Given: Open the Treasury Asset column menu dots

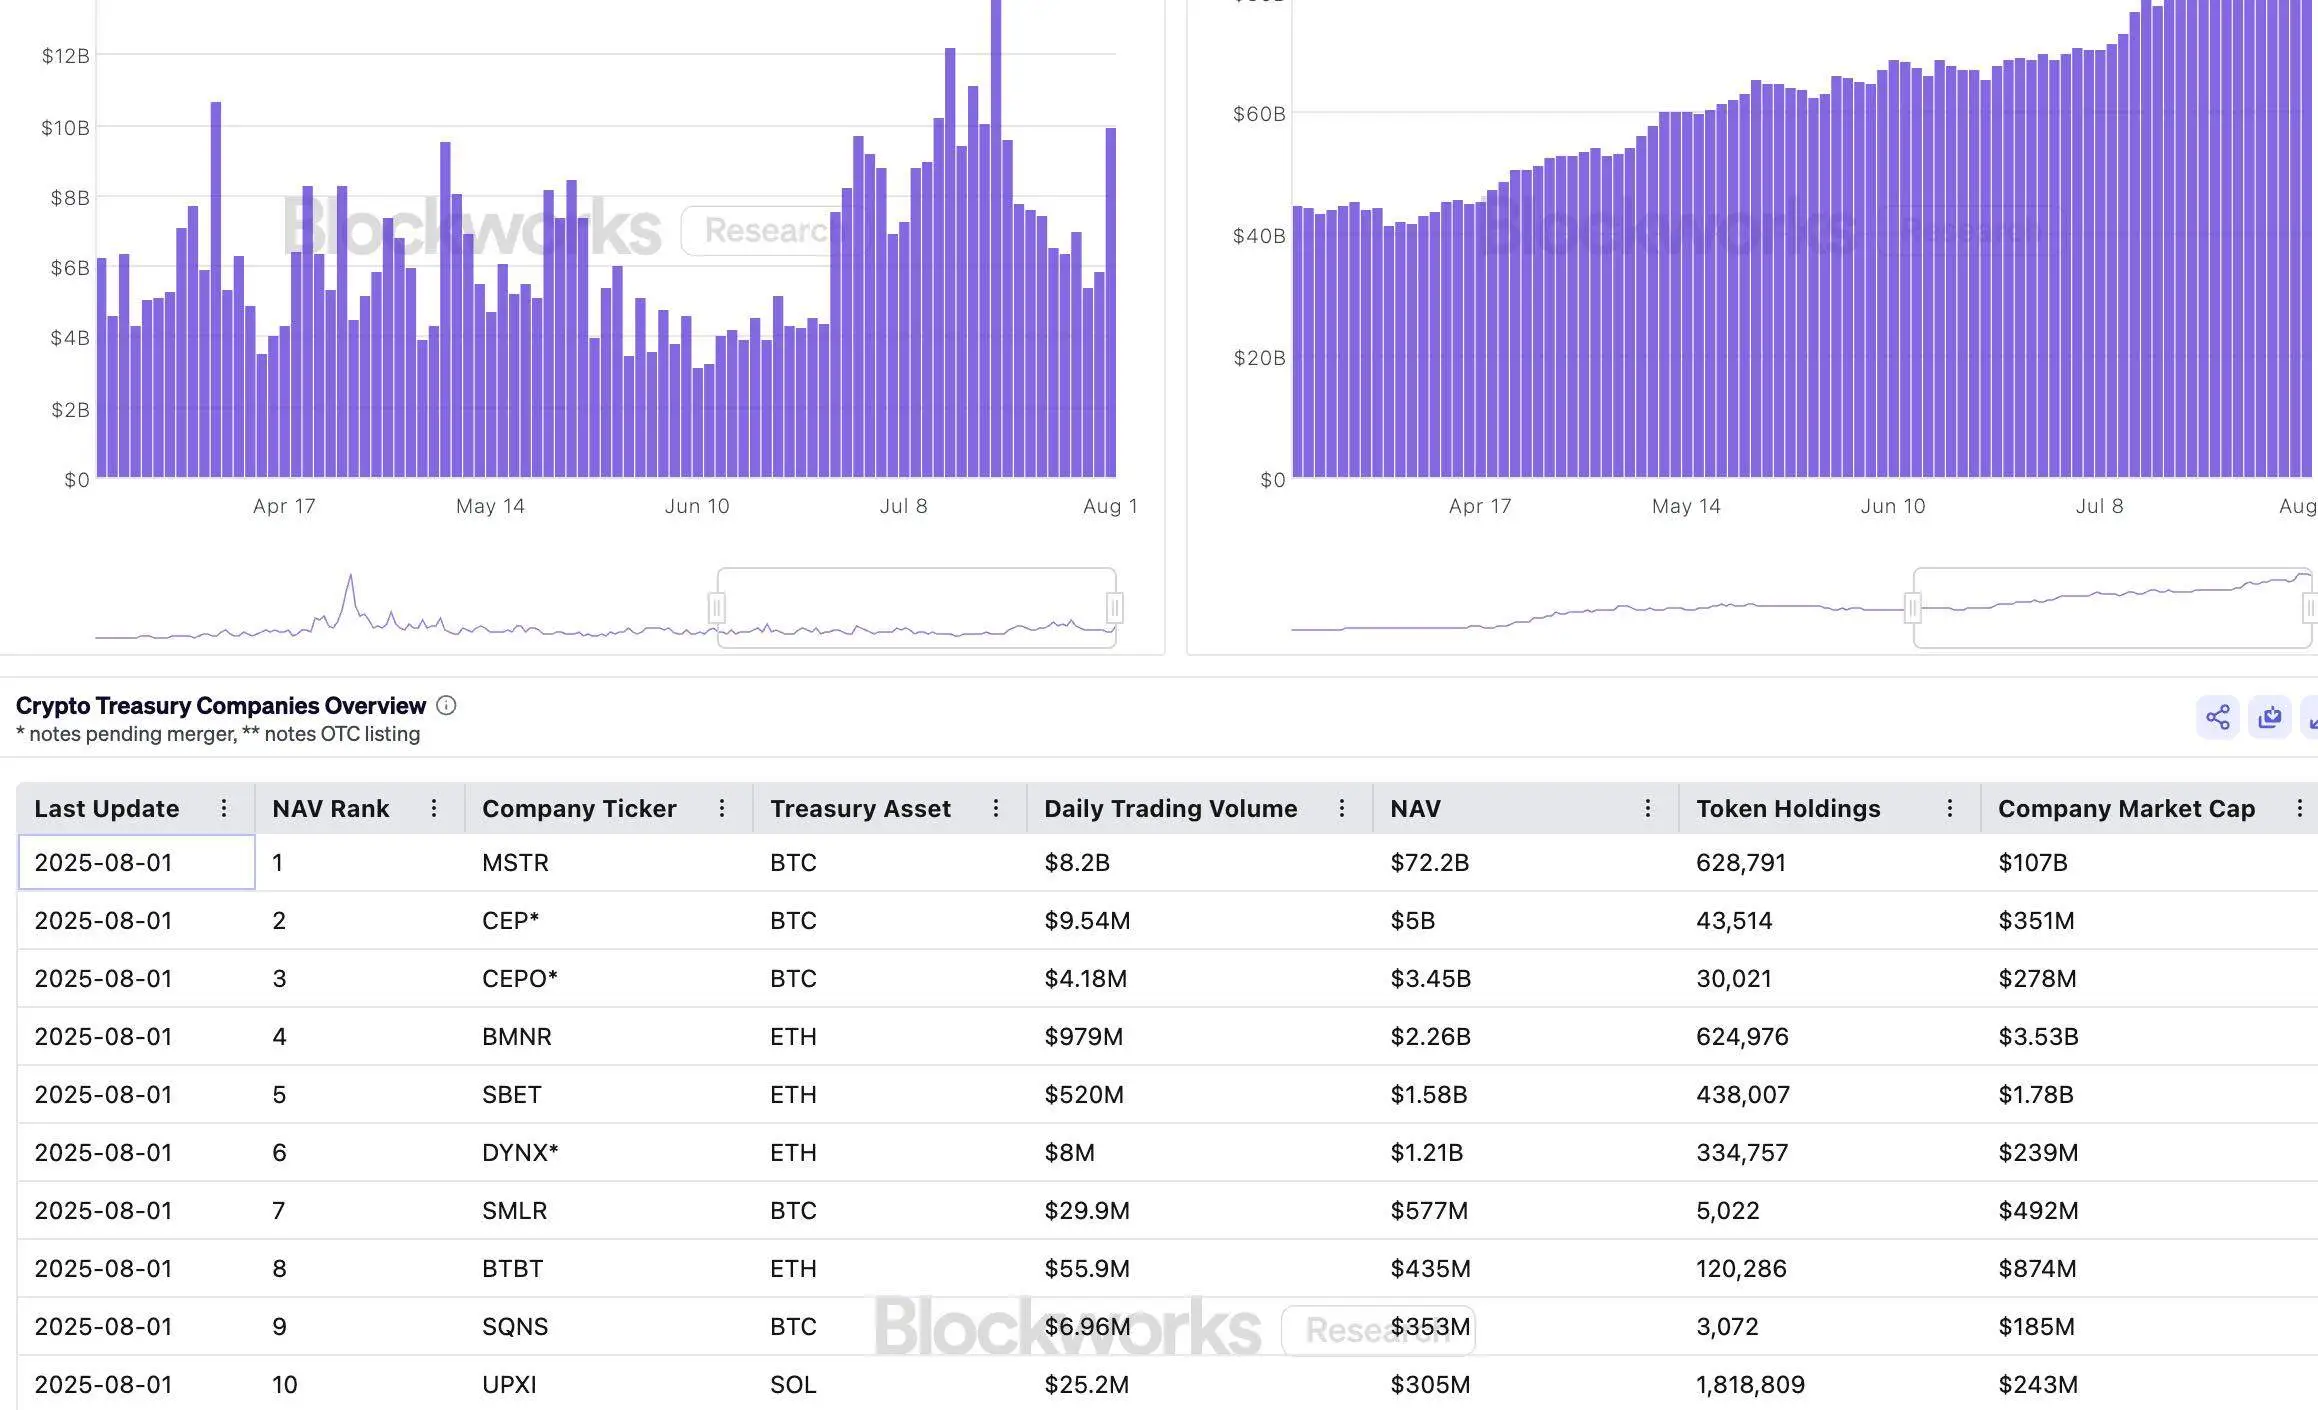Looking at the screenshot, I should [996, 808].
